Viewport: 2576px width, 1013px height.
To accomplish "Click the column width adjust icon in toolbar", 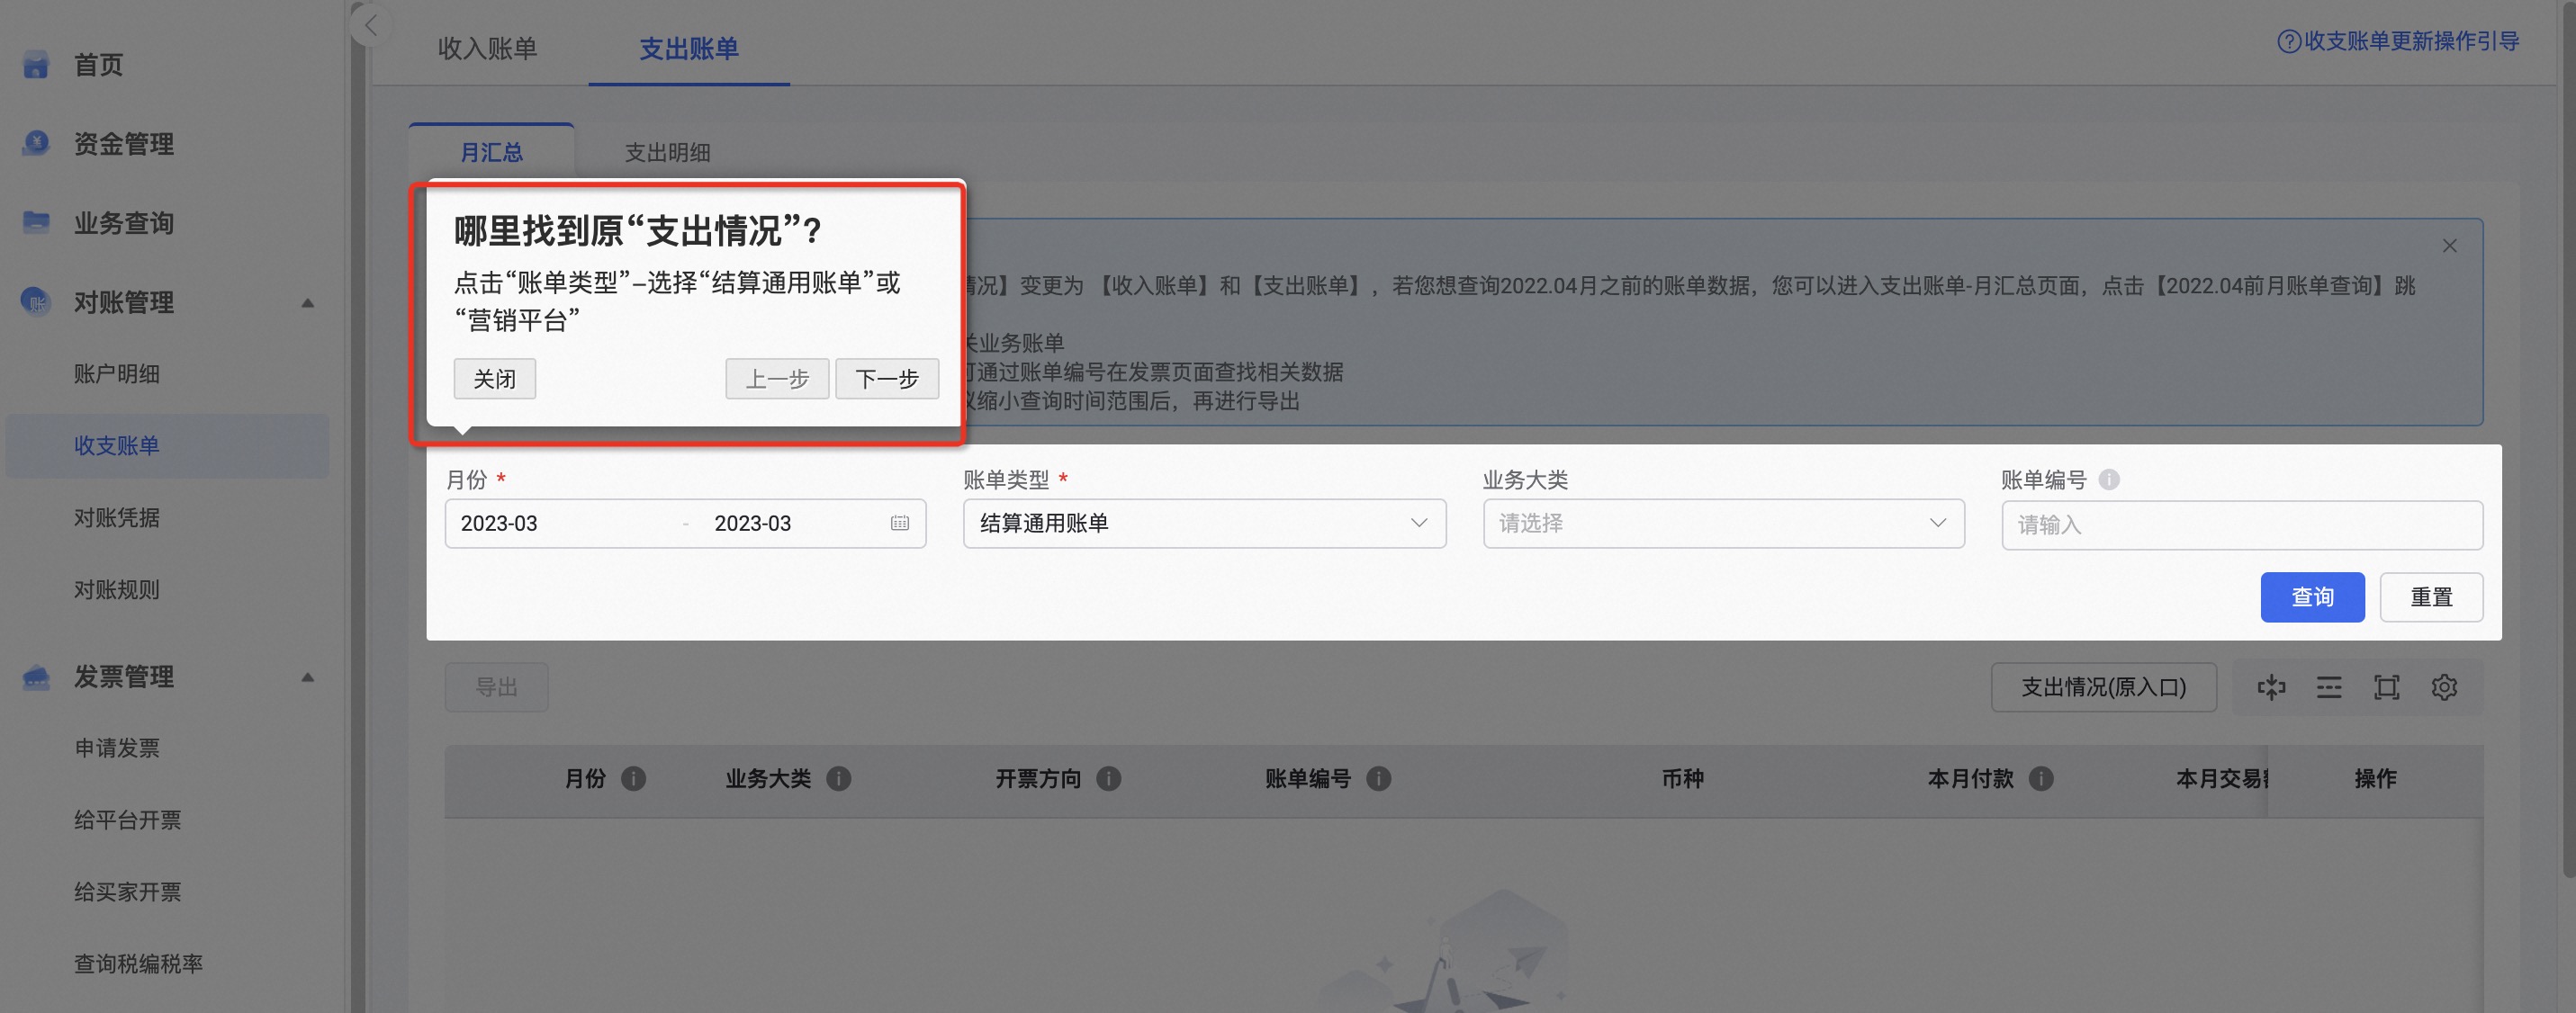I will click(x=2271, y=687).
